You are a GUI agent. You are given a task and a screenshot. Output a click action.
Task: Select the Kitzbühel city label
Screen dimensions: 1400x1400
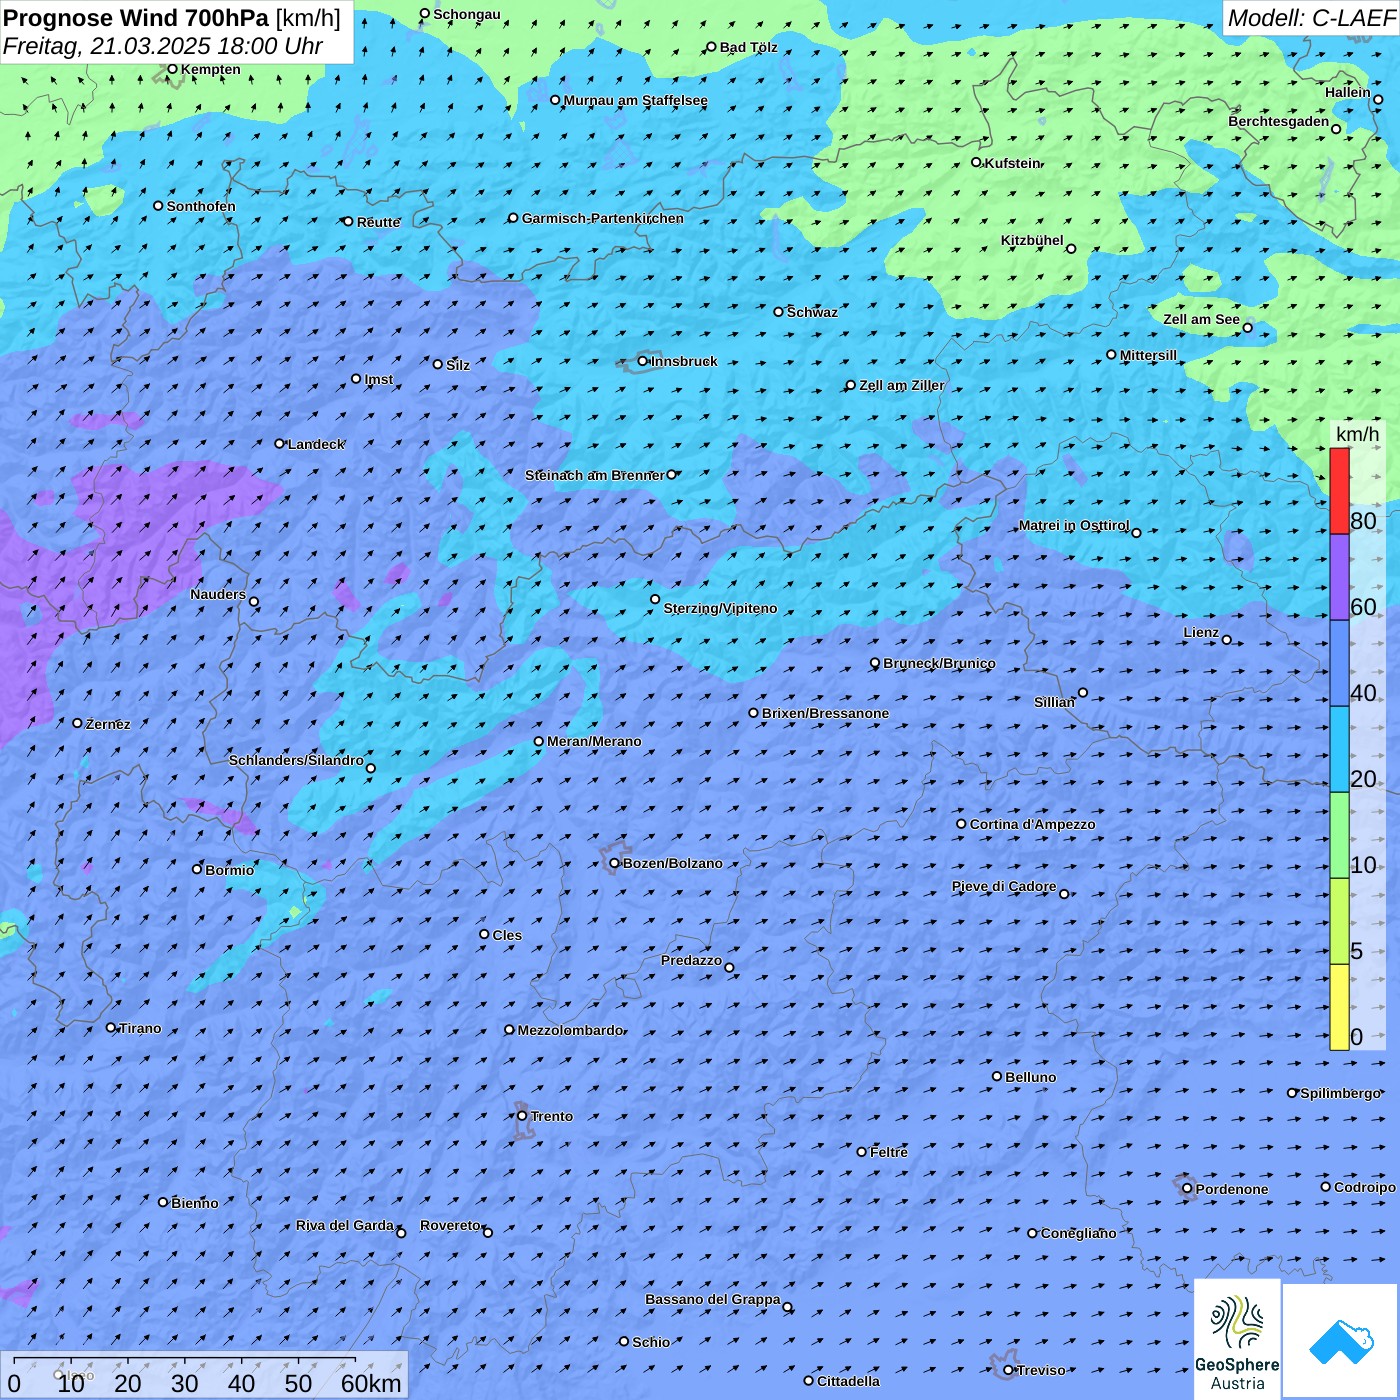click(1032, 240)
